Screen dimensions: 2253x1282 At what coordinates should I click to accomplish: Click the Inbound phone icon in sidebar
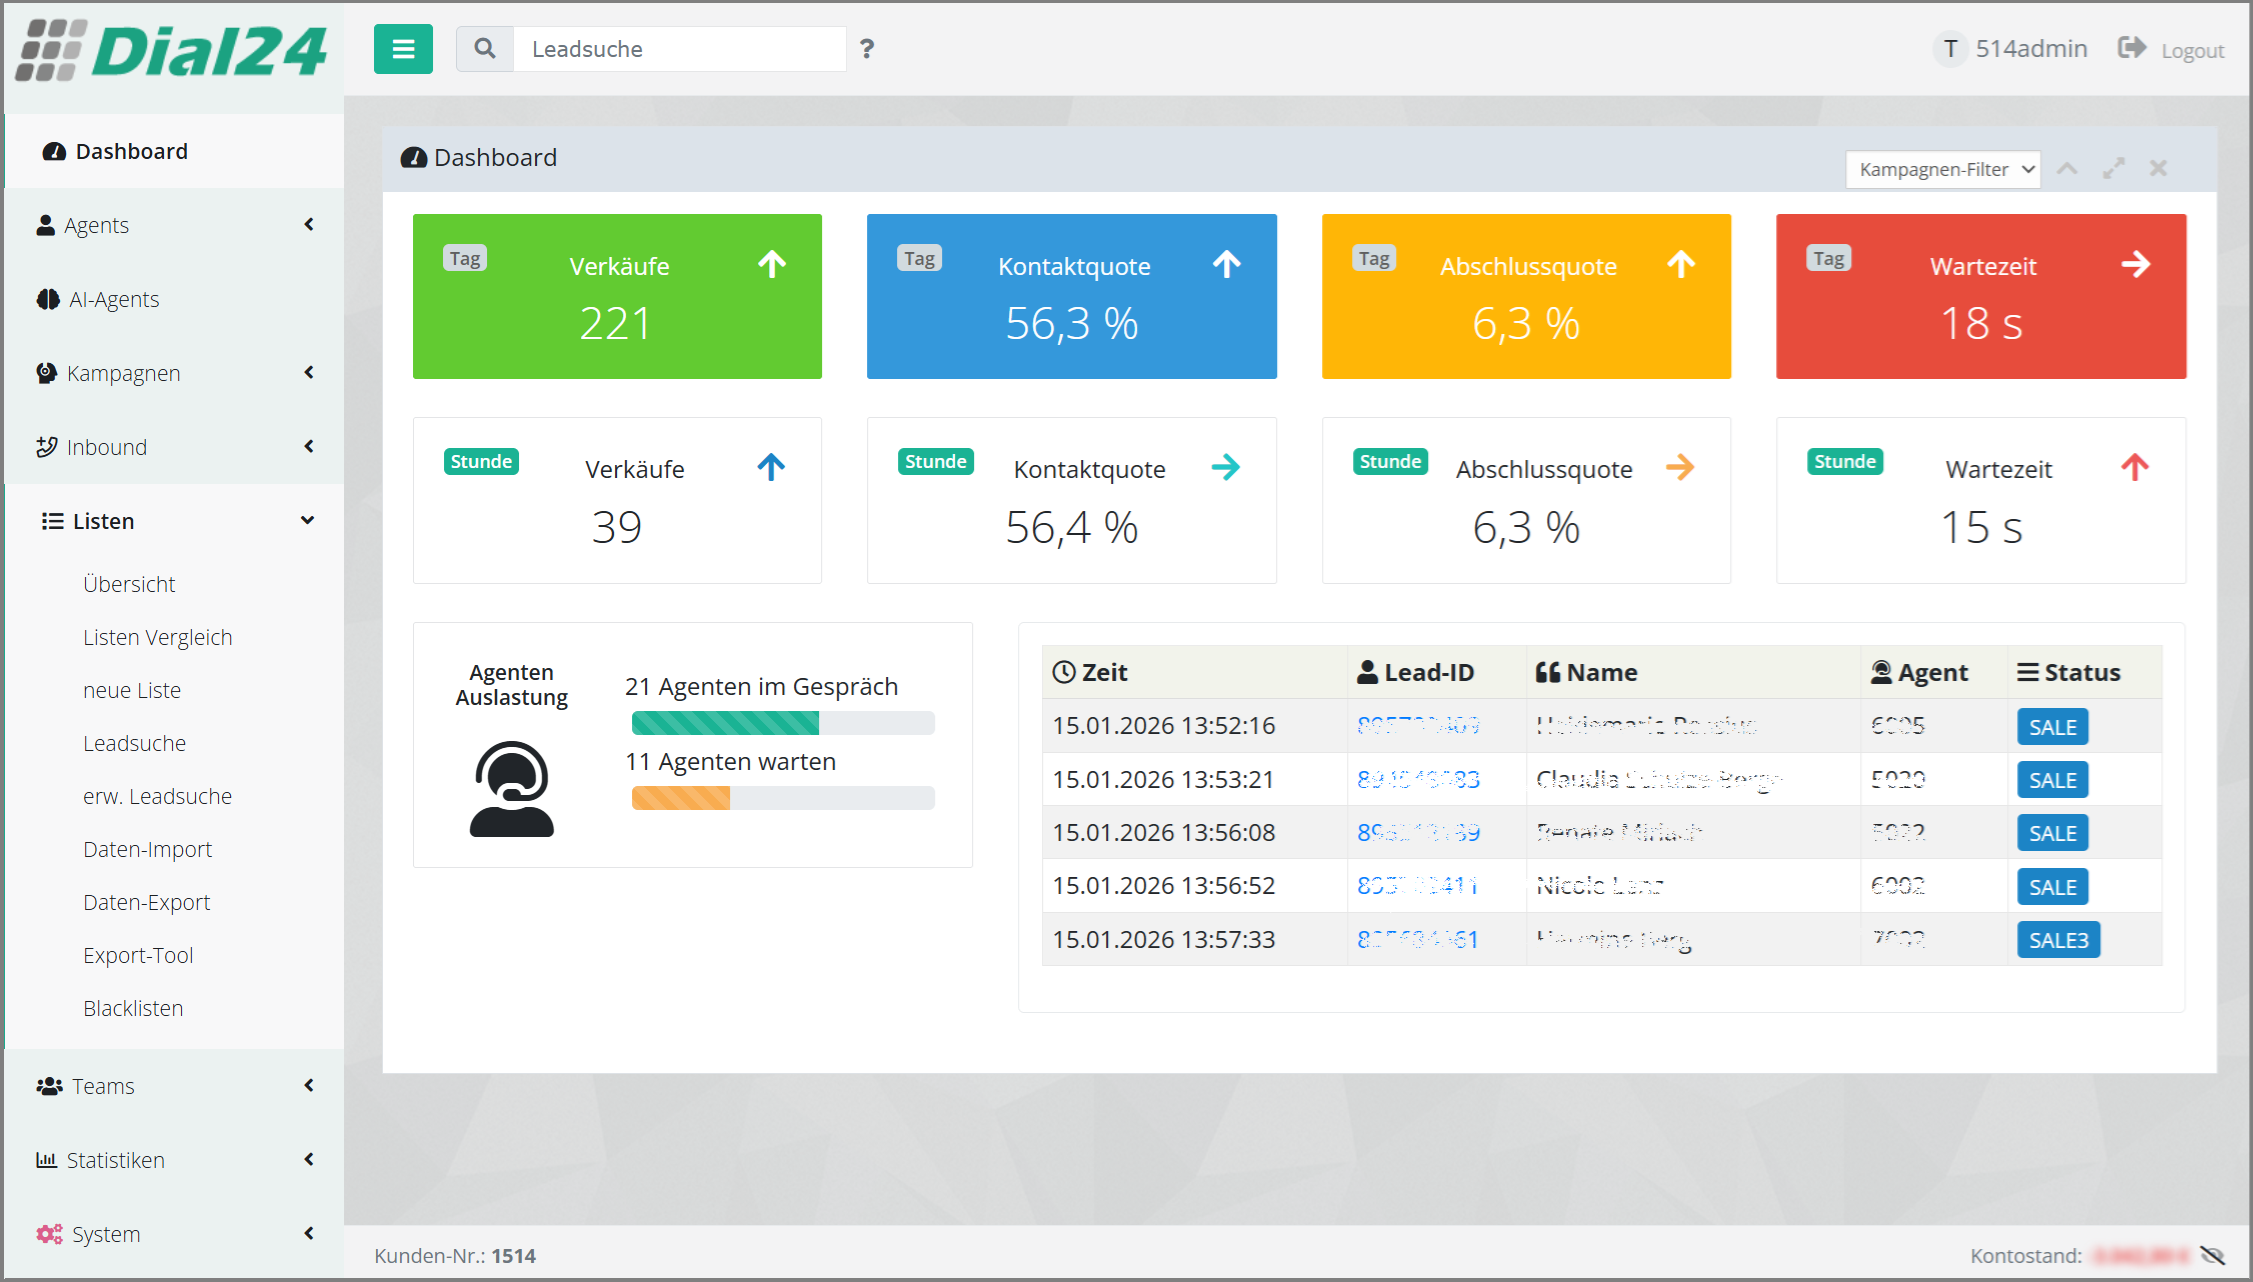click(46, 447)
